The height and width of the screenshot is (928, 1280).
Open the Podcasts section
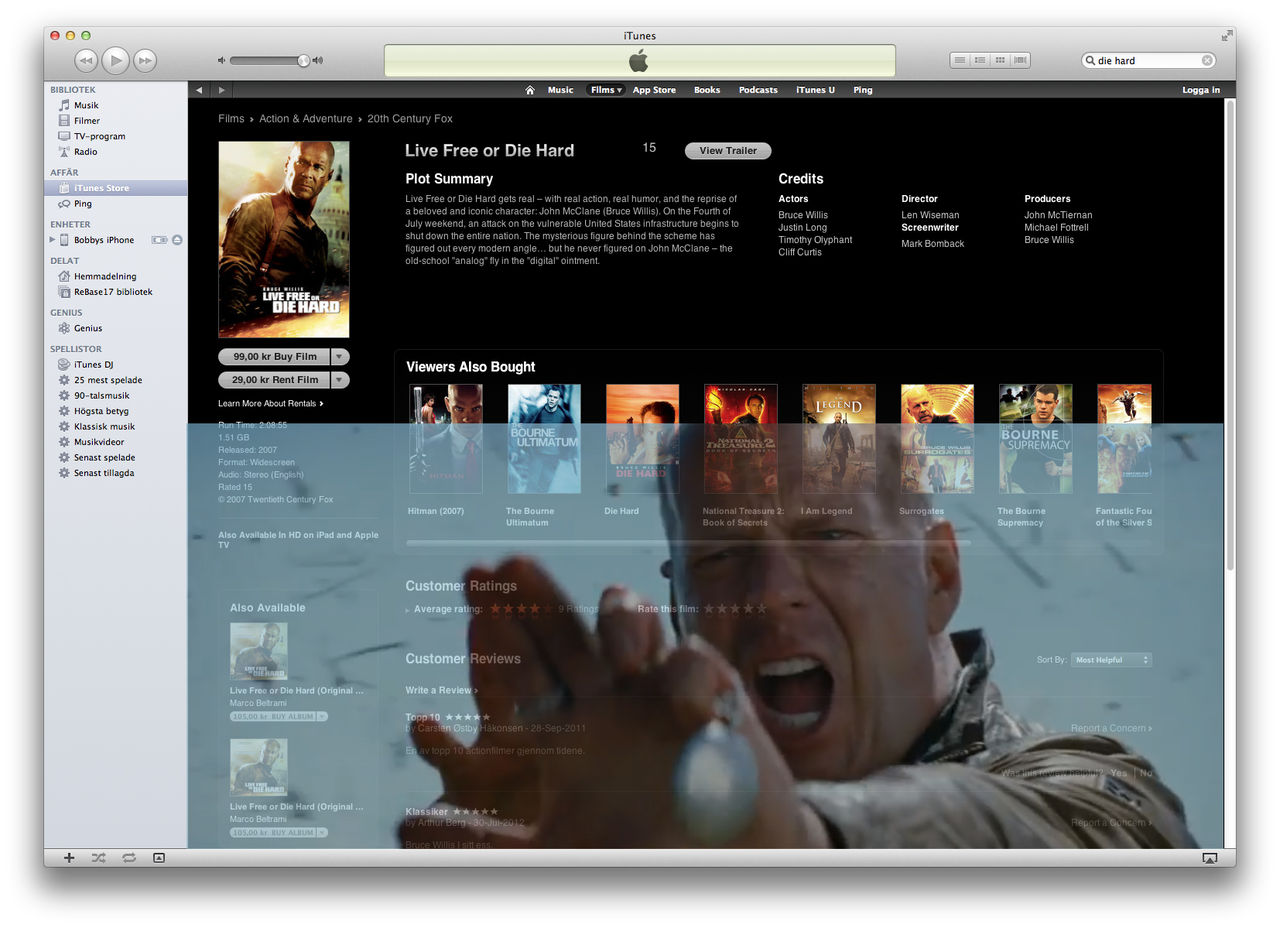tap(758, 89)
